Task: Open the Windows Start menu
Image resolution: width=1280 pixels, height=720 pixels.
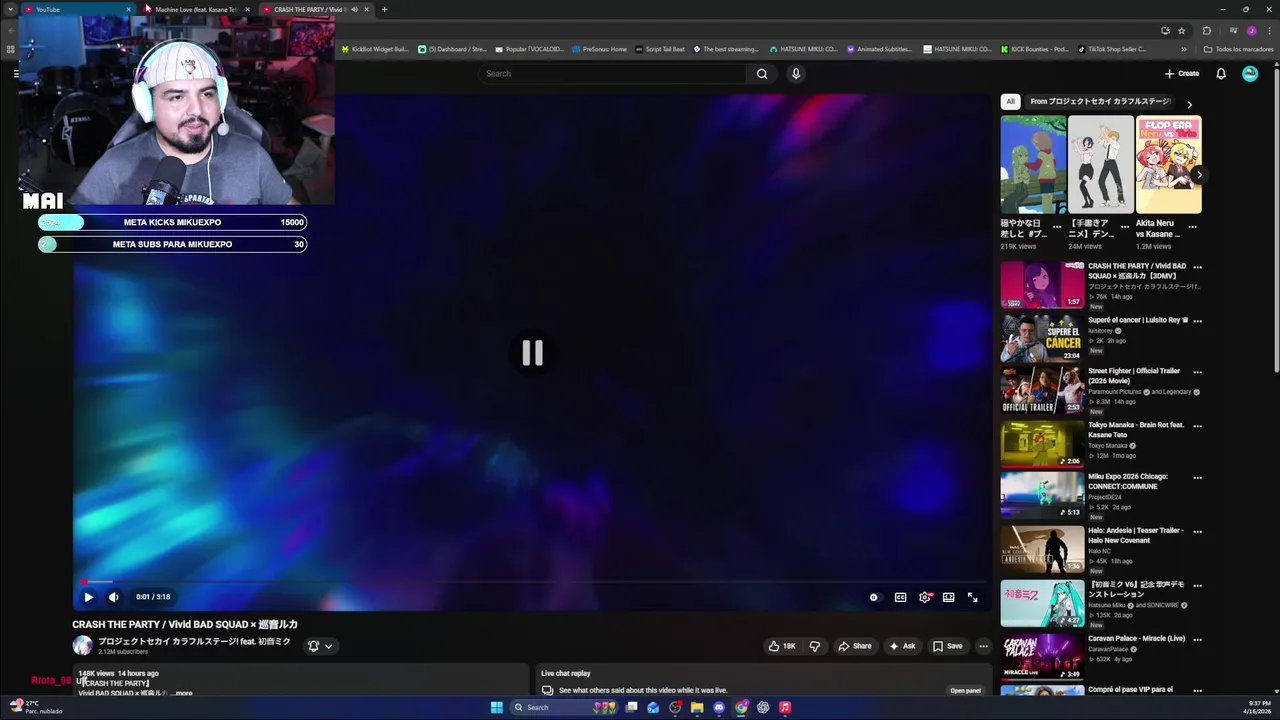Action: click(x=496, y=707)
